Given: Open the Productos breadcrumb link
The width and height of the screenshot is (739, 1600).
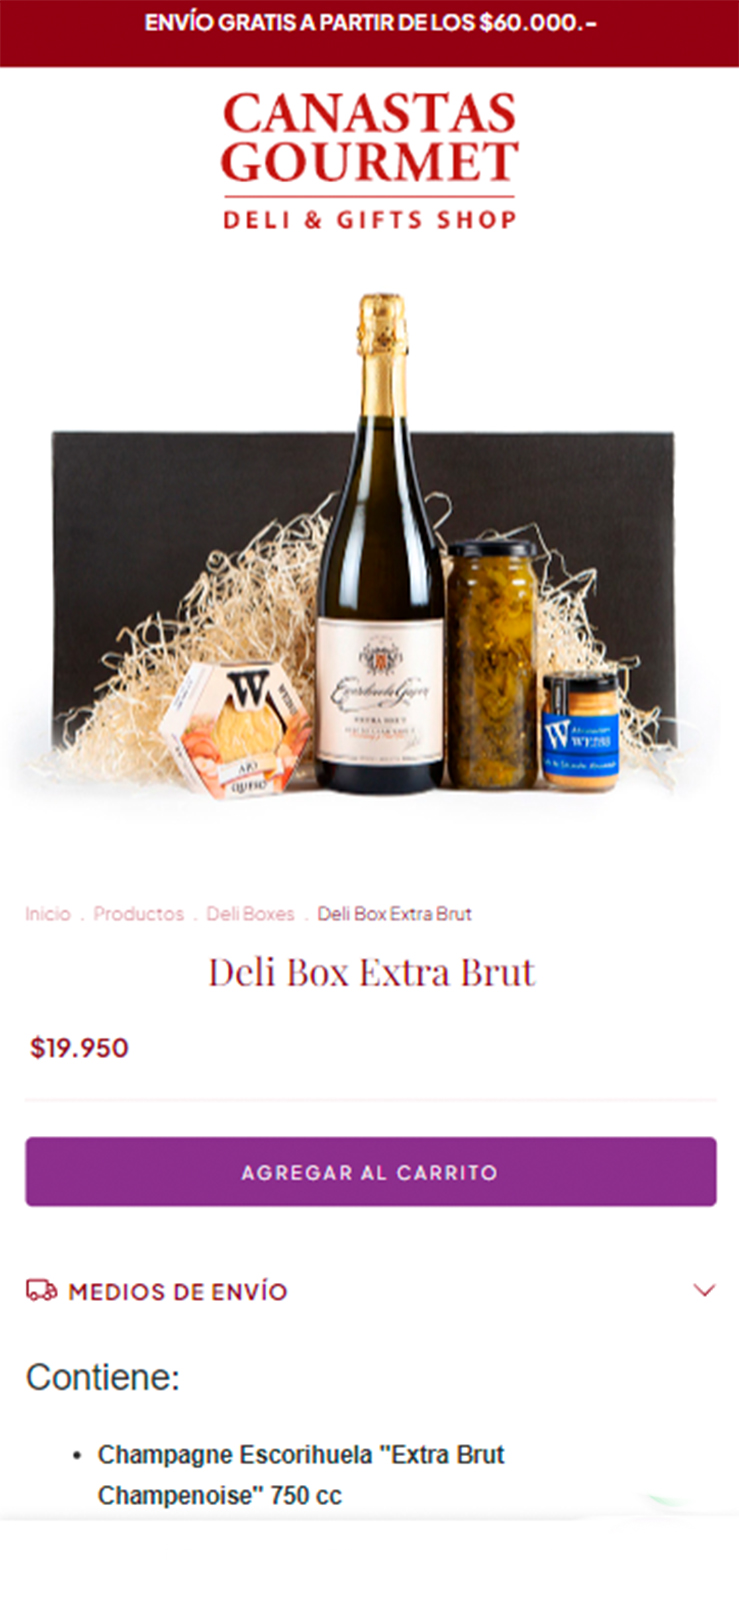Looking at the screenshot, I should pyautogui.click(x=139, y=913).
